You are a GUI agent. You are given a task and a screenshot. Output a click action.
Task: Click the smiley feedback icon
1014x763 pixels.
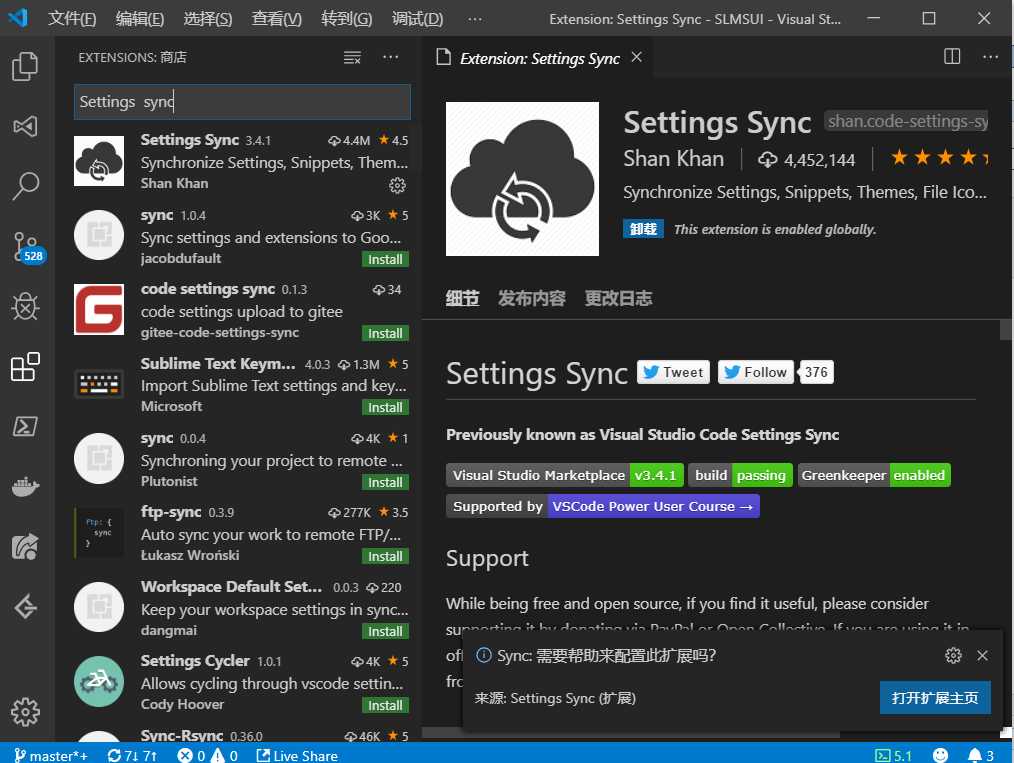[940, 755]
